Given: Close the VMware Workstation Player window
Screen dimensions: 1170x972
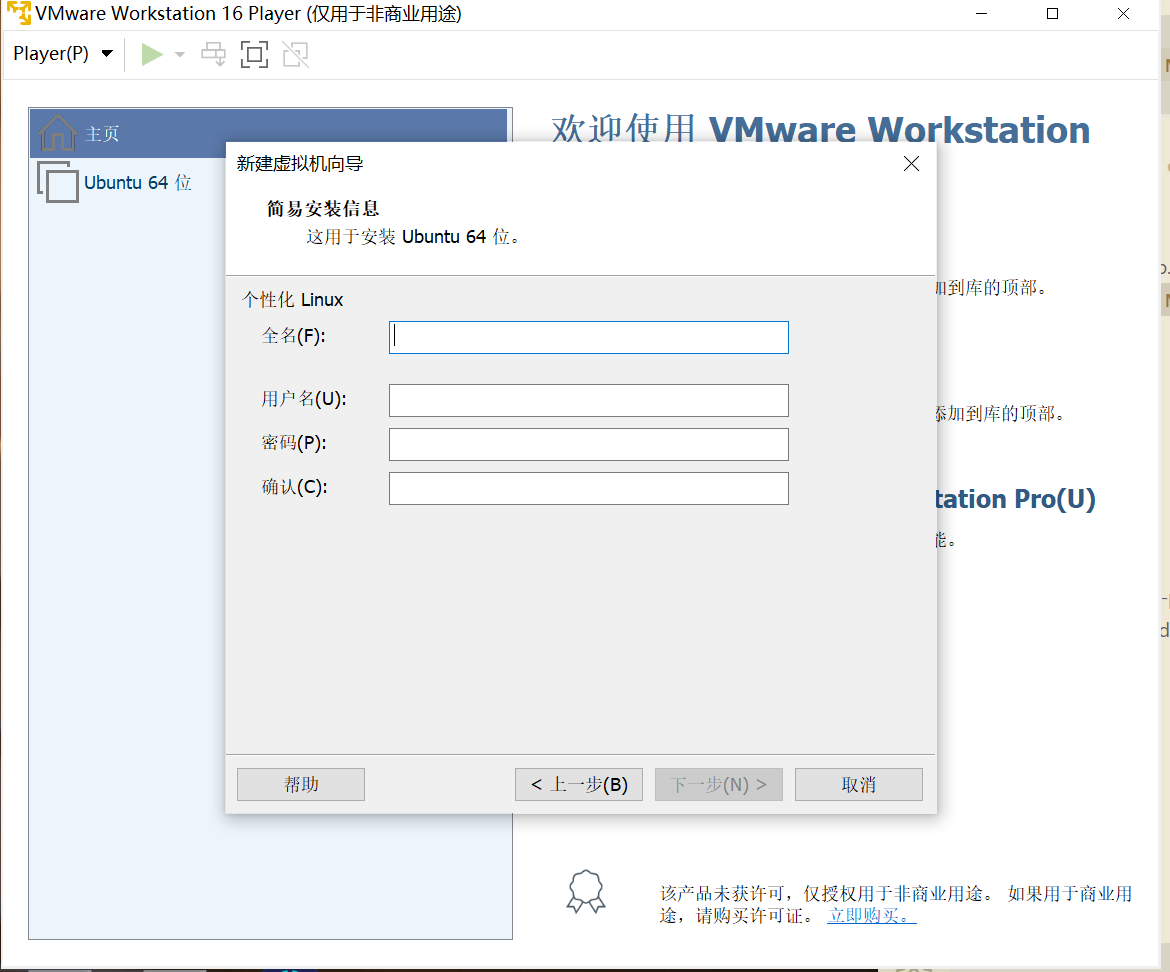Looking at the screenshot, I should (x=1123, y=13).
